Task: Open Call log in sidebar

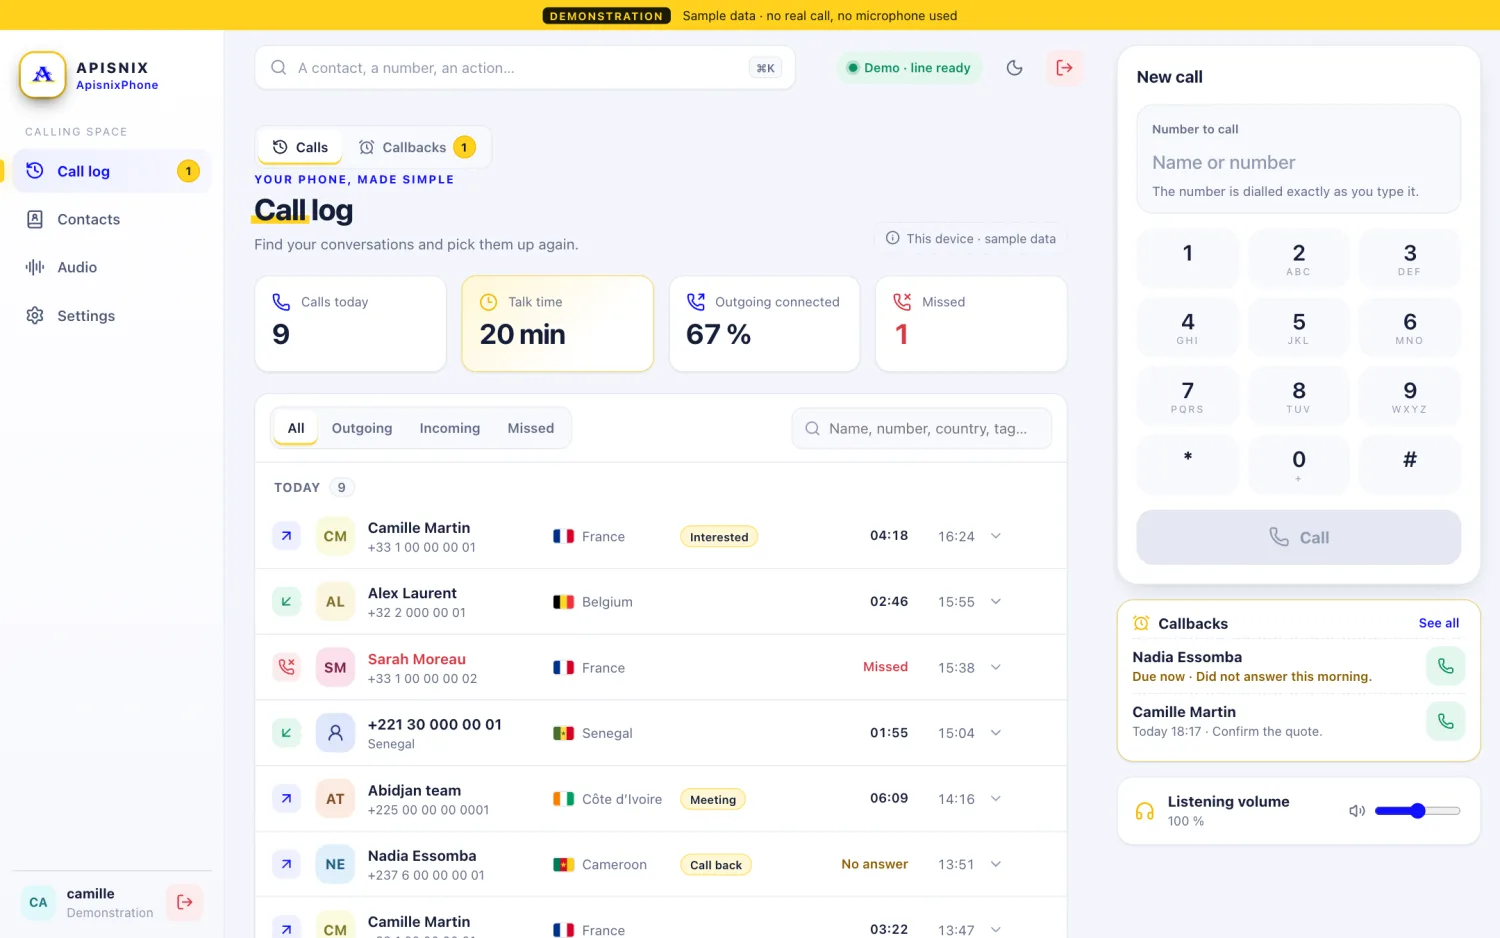Action: pos(112,171)
